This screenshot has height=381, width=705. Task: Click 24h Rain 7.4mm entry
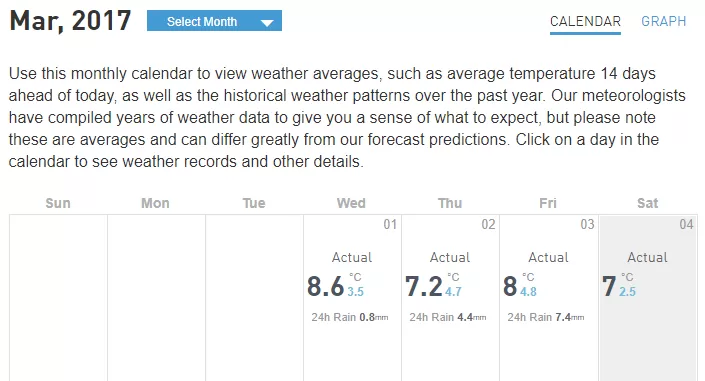(546, 317)
